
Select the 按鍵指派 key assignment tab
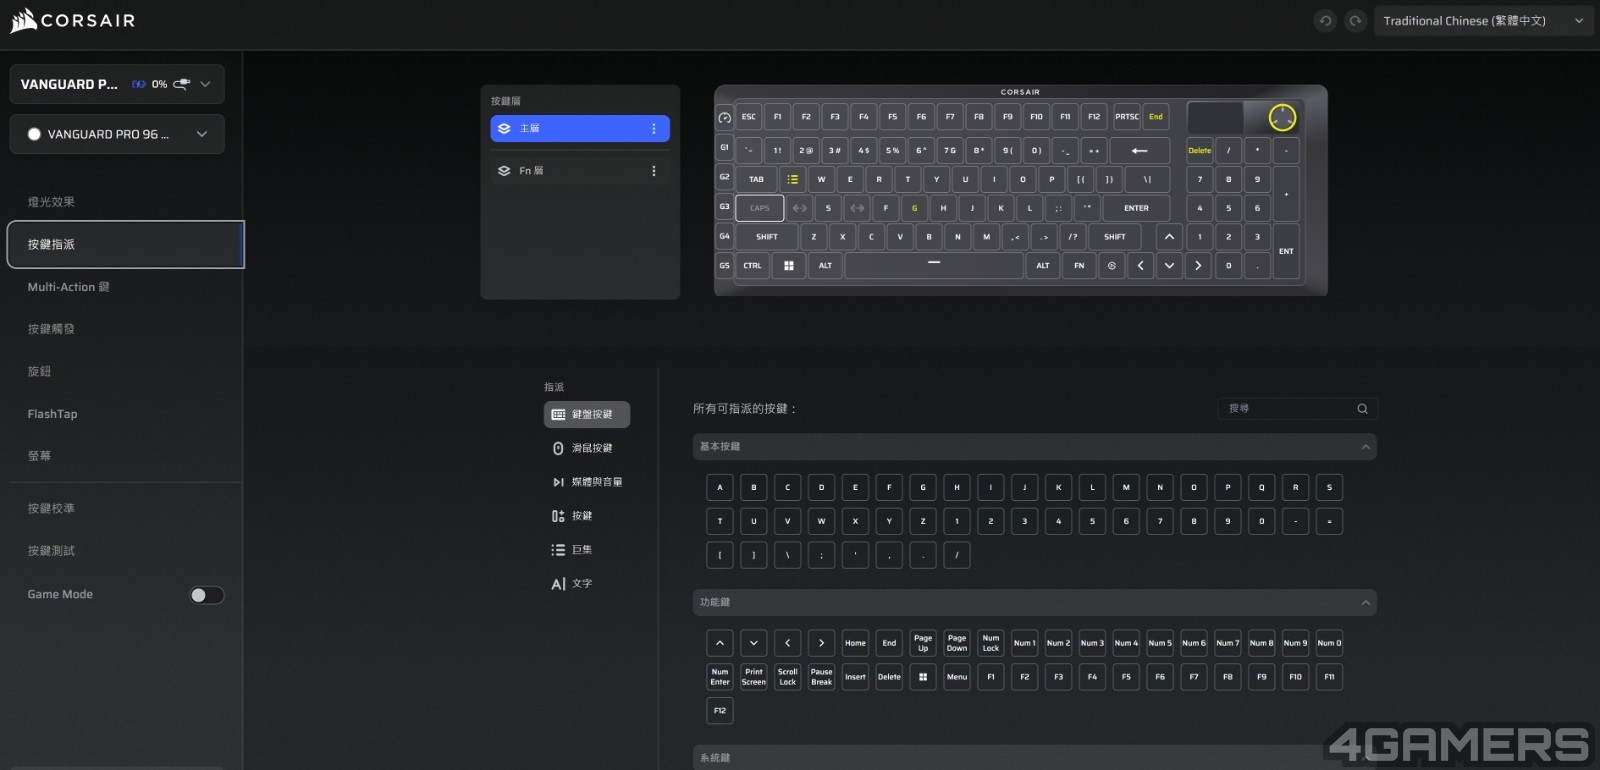[126, 244]
